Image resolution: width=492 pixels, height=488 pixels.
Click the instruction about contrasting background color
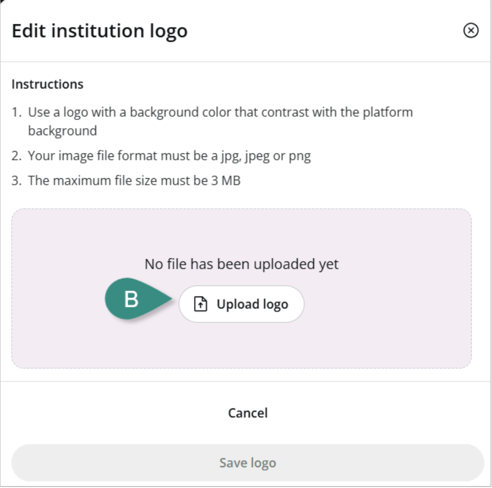pos(220,121)
